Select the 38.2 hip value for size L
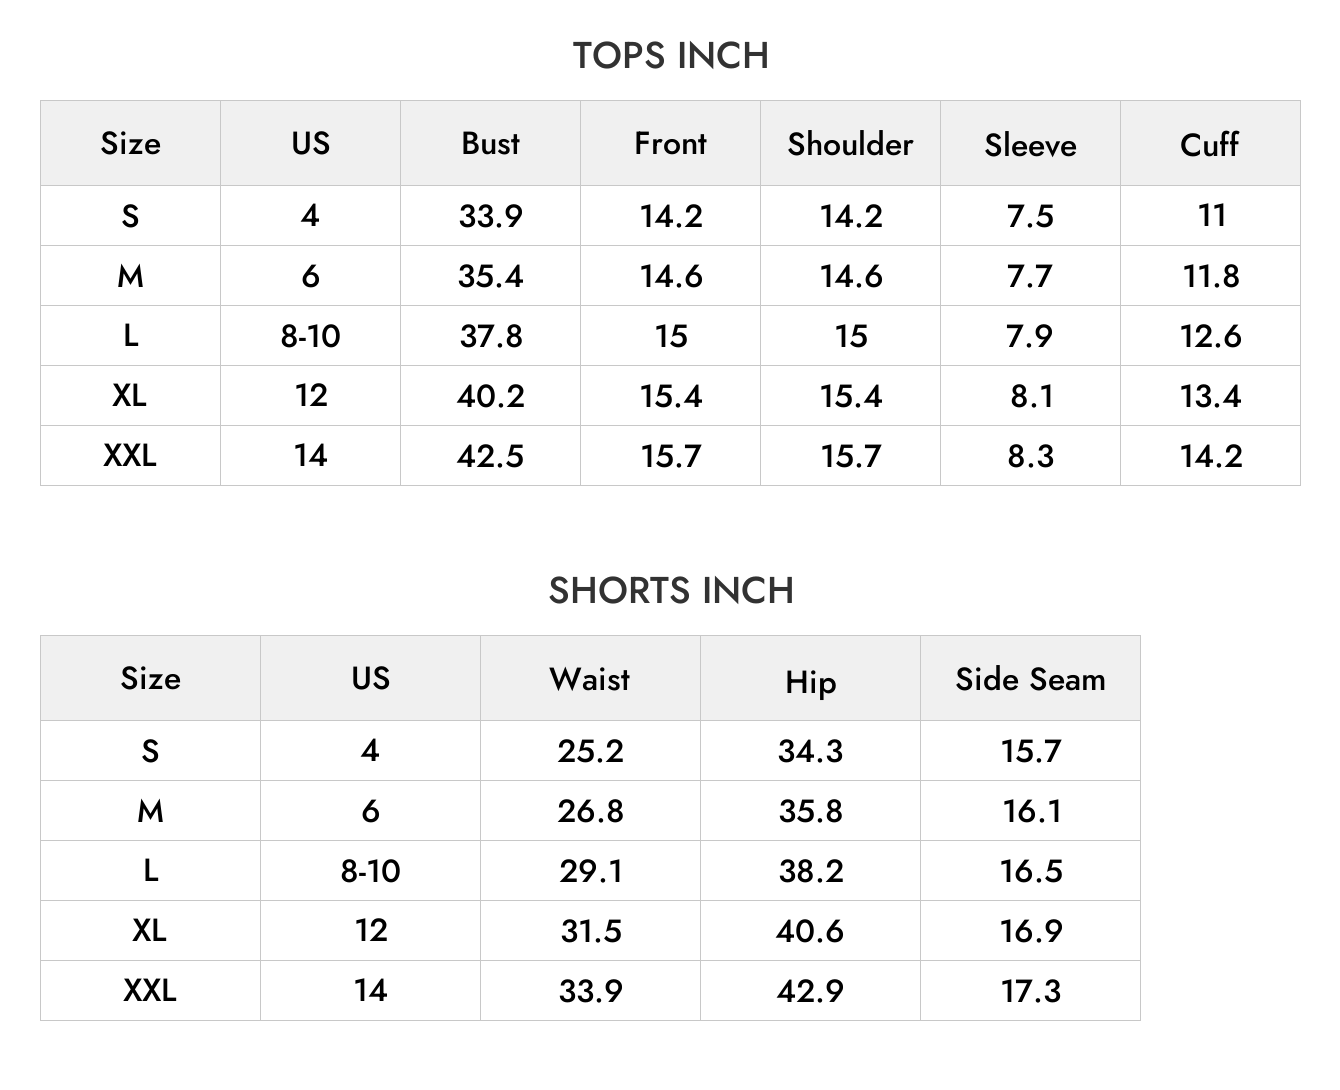 [810, 871]
